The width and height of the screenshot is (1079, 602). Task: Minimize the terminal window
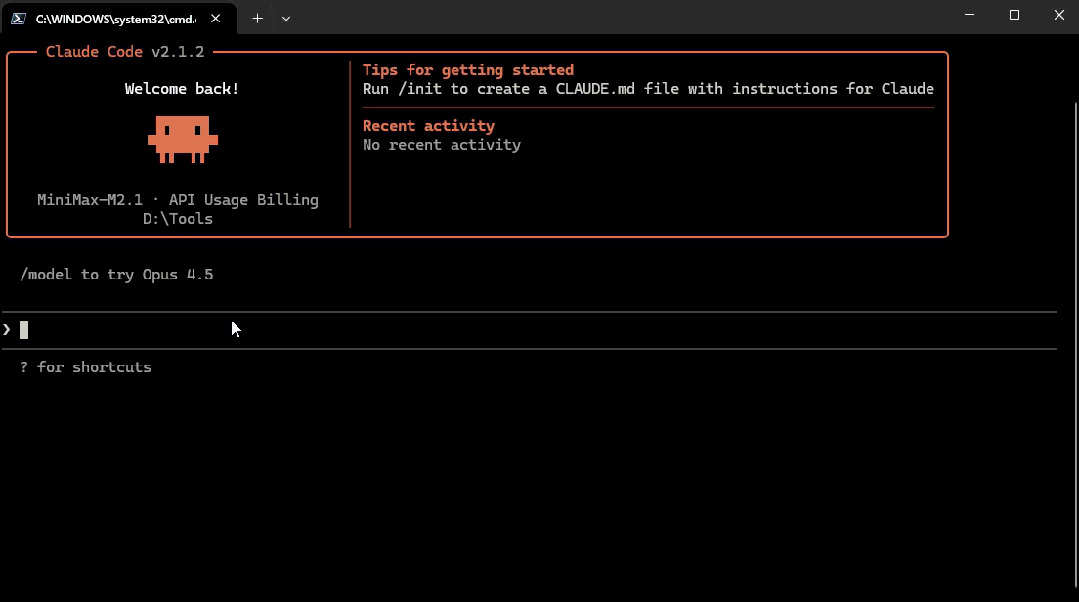click(970, 15)
